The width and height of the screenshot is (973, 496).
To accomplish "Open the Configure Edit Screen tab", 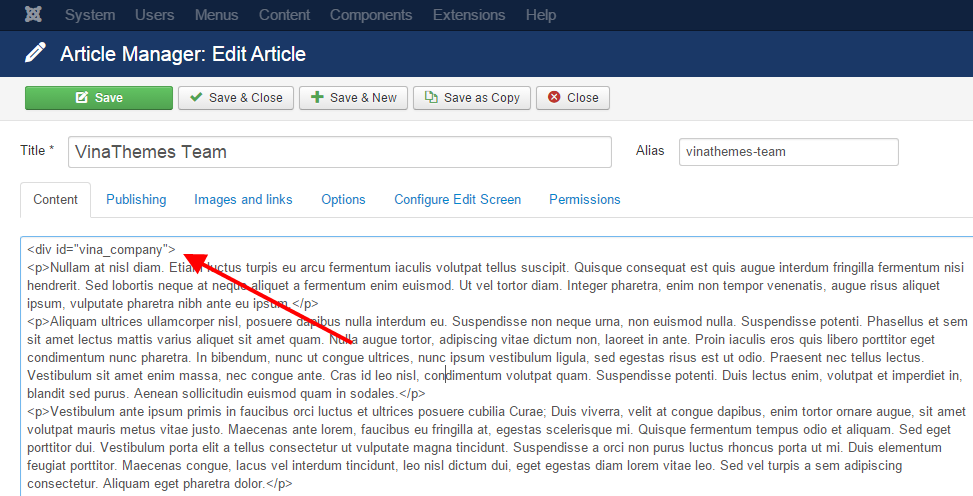I will click(457, 200).
